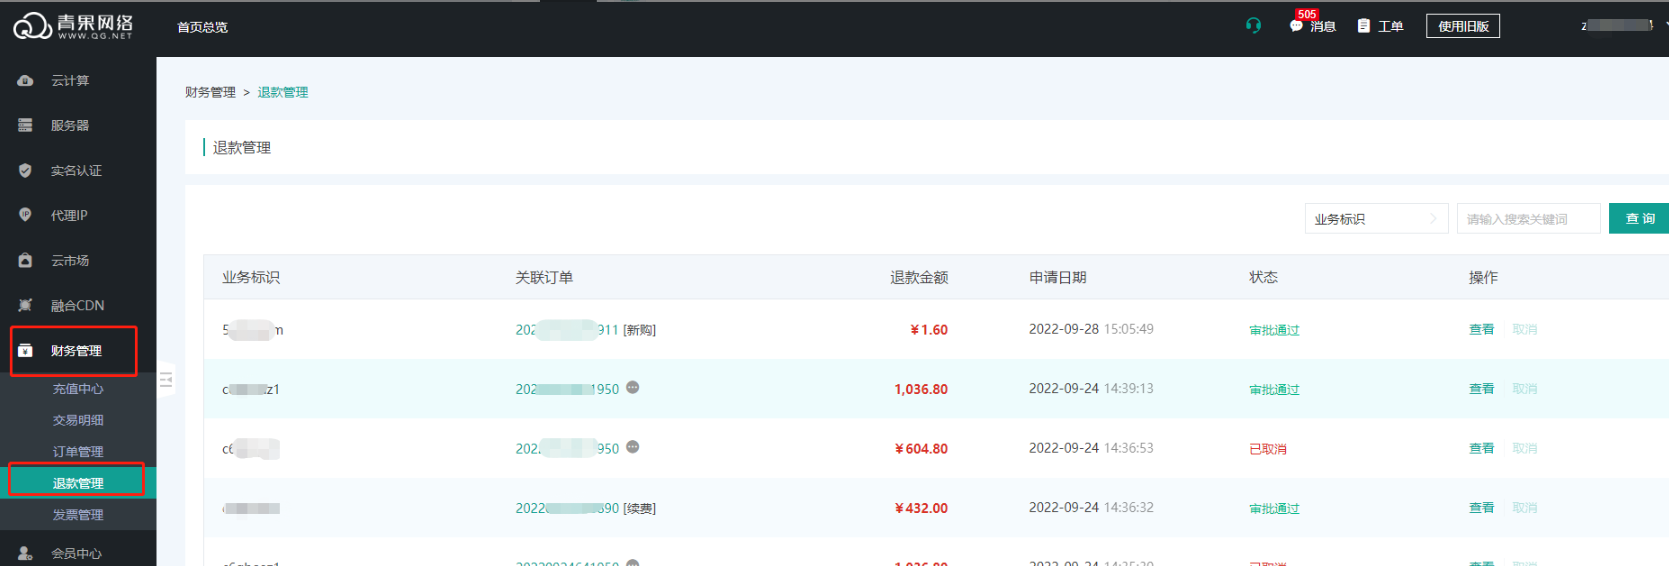Click the 云市场 bag icon
This screenshot has height=566, width=1669.
point(26,261)
